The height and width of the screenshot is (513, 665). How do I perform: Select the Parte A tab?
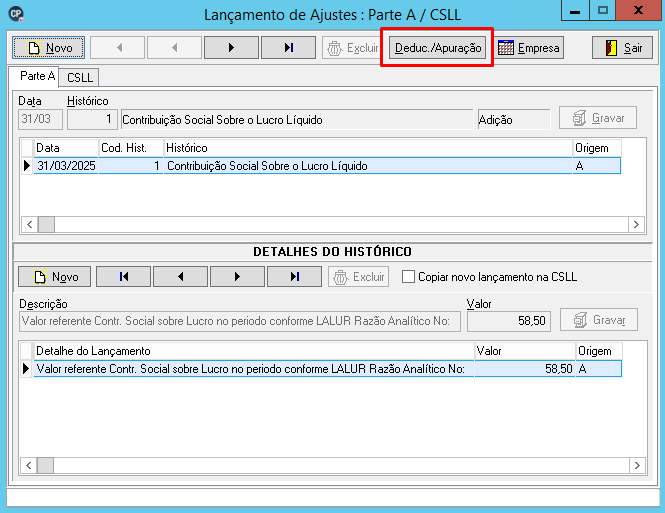click(34, 76)
